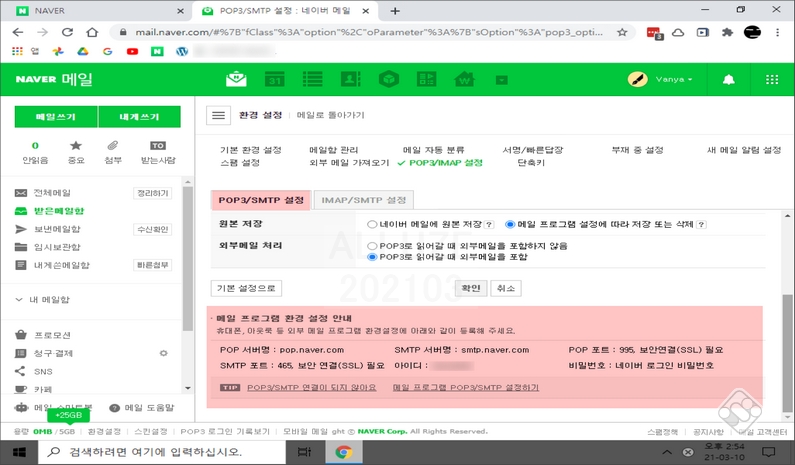Screen dimensions: 795x465
Task: Select 네이버 메일에 원본 저장 radio
Action: click(372, 224)
